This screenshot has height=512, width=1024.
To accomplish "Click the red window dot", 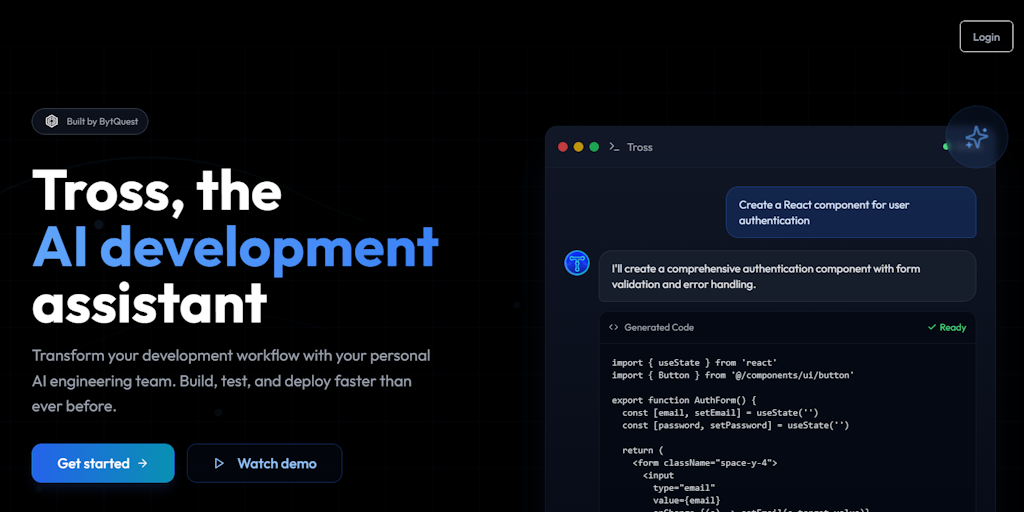I will 563,147.
